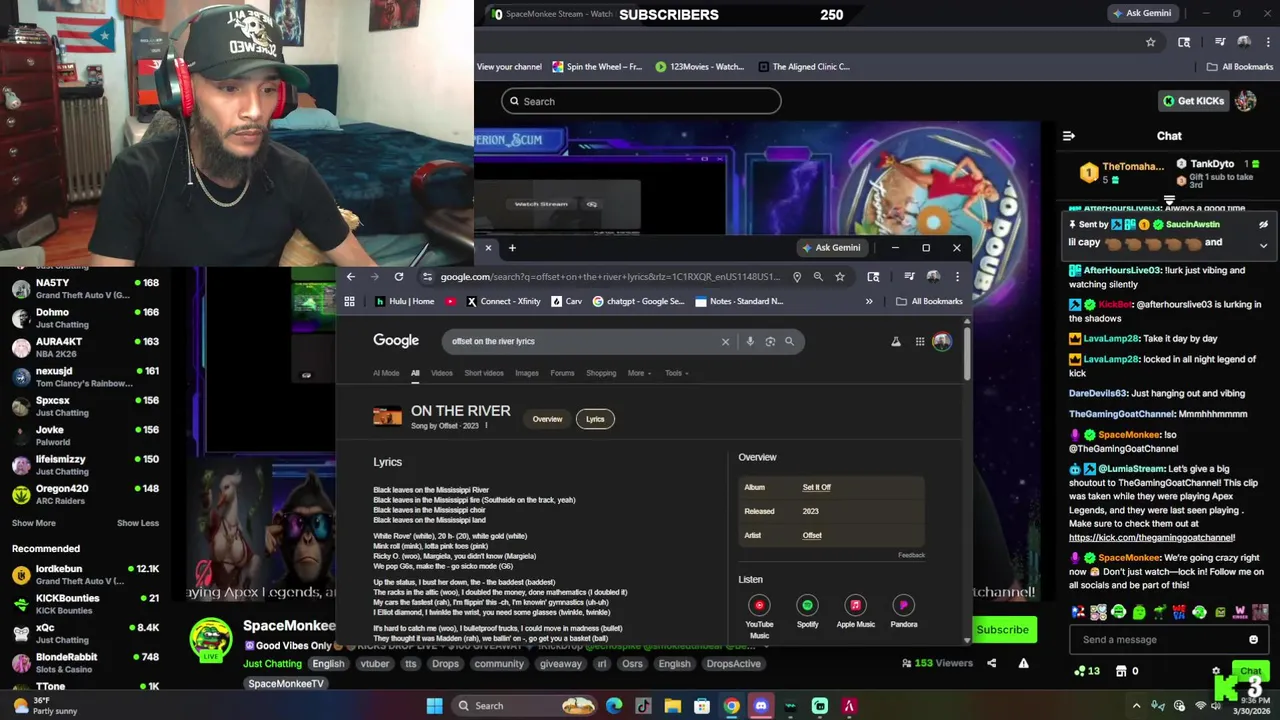Screen dimensions: 1280x720
Task: Open the Windows Start menu
Action: [434, 706]
